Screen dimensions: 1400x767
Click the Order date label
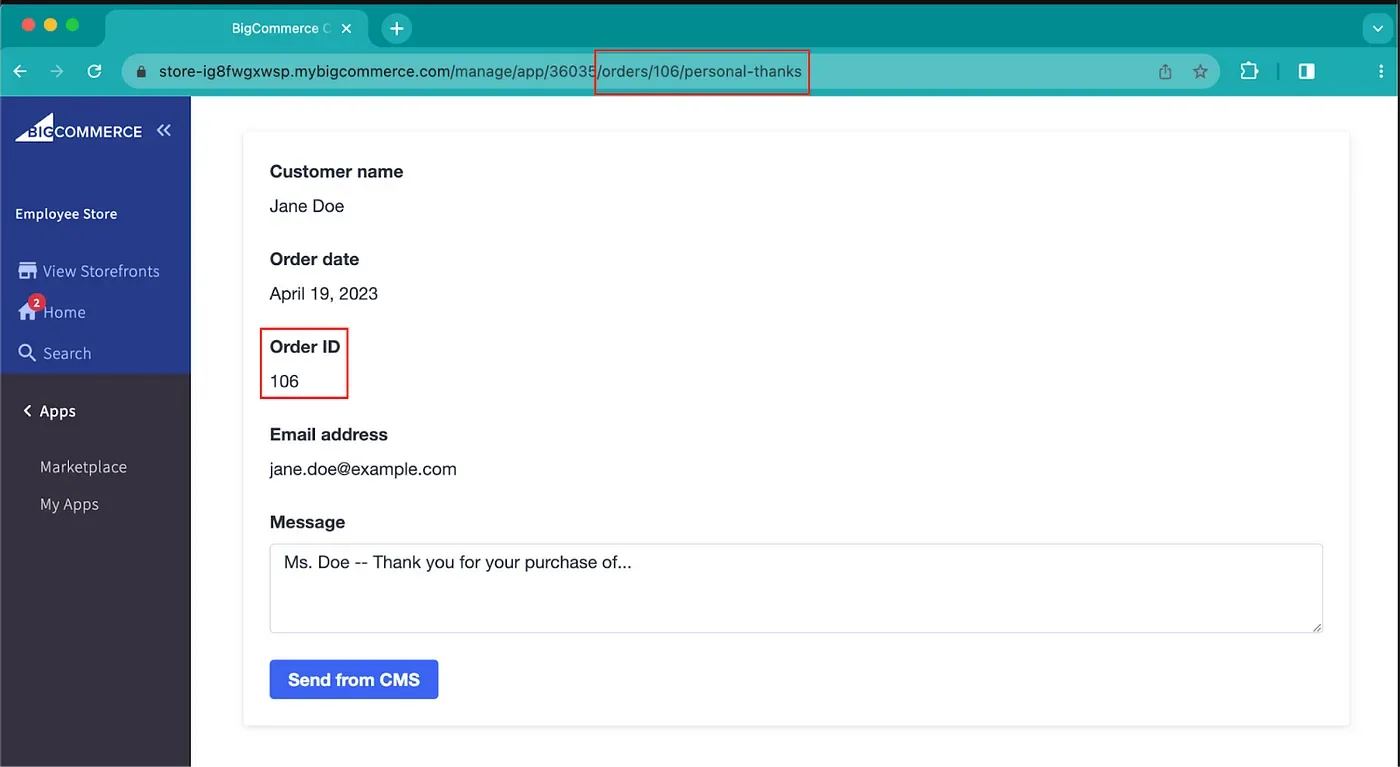314,259
